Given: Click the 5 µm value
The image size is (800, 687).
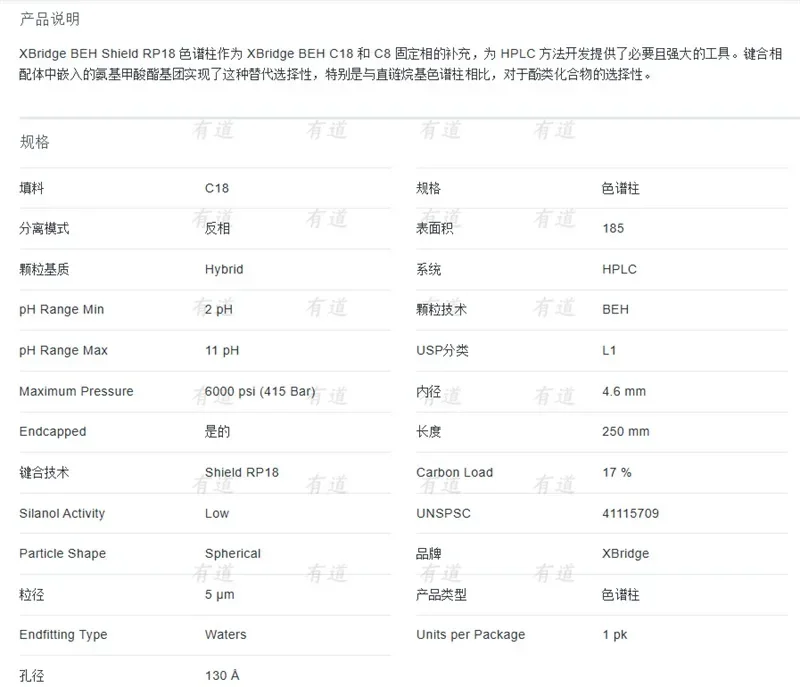Looking at the screenshot, I should (219, 595).
